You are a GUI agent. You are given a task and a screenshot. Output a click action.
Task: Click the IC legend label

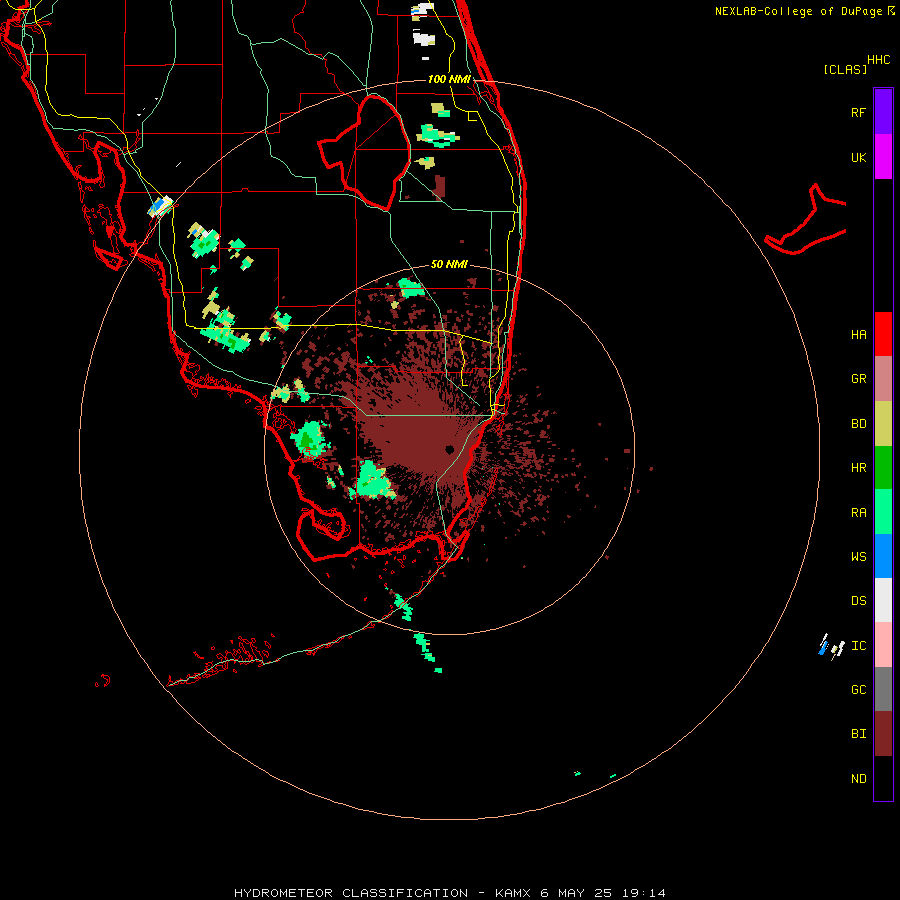(858, 646)
